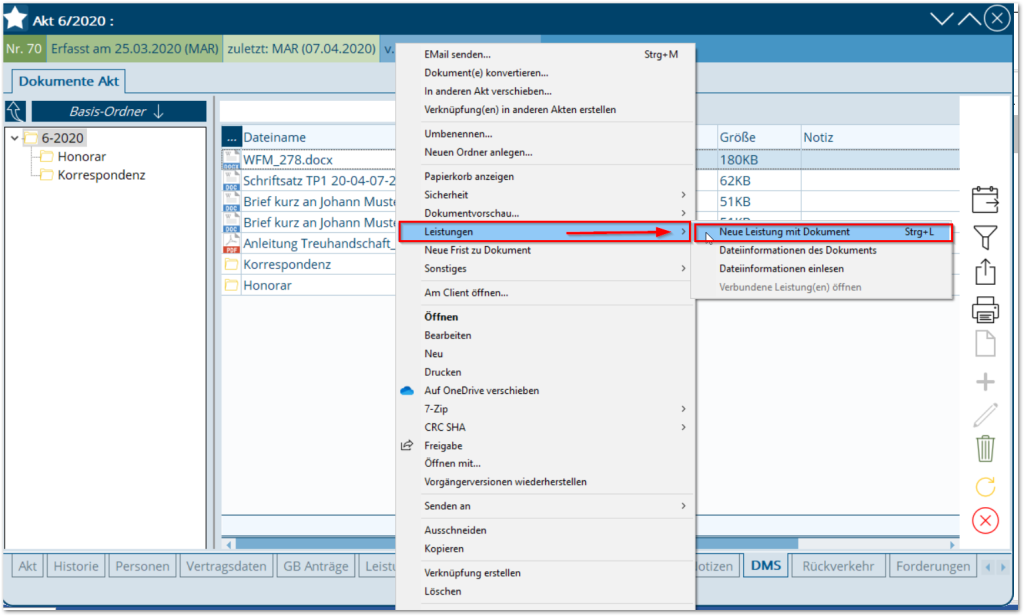
Task: Choose Neue Leistung mit Dokument
Action: coord(784,232)
